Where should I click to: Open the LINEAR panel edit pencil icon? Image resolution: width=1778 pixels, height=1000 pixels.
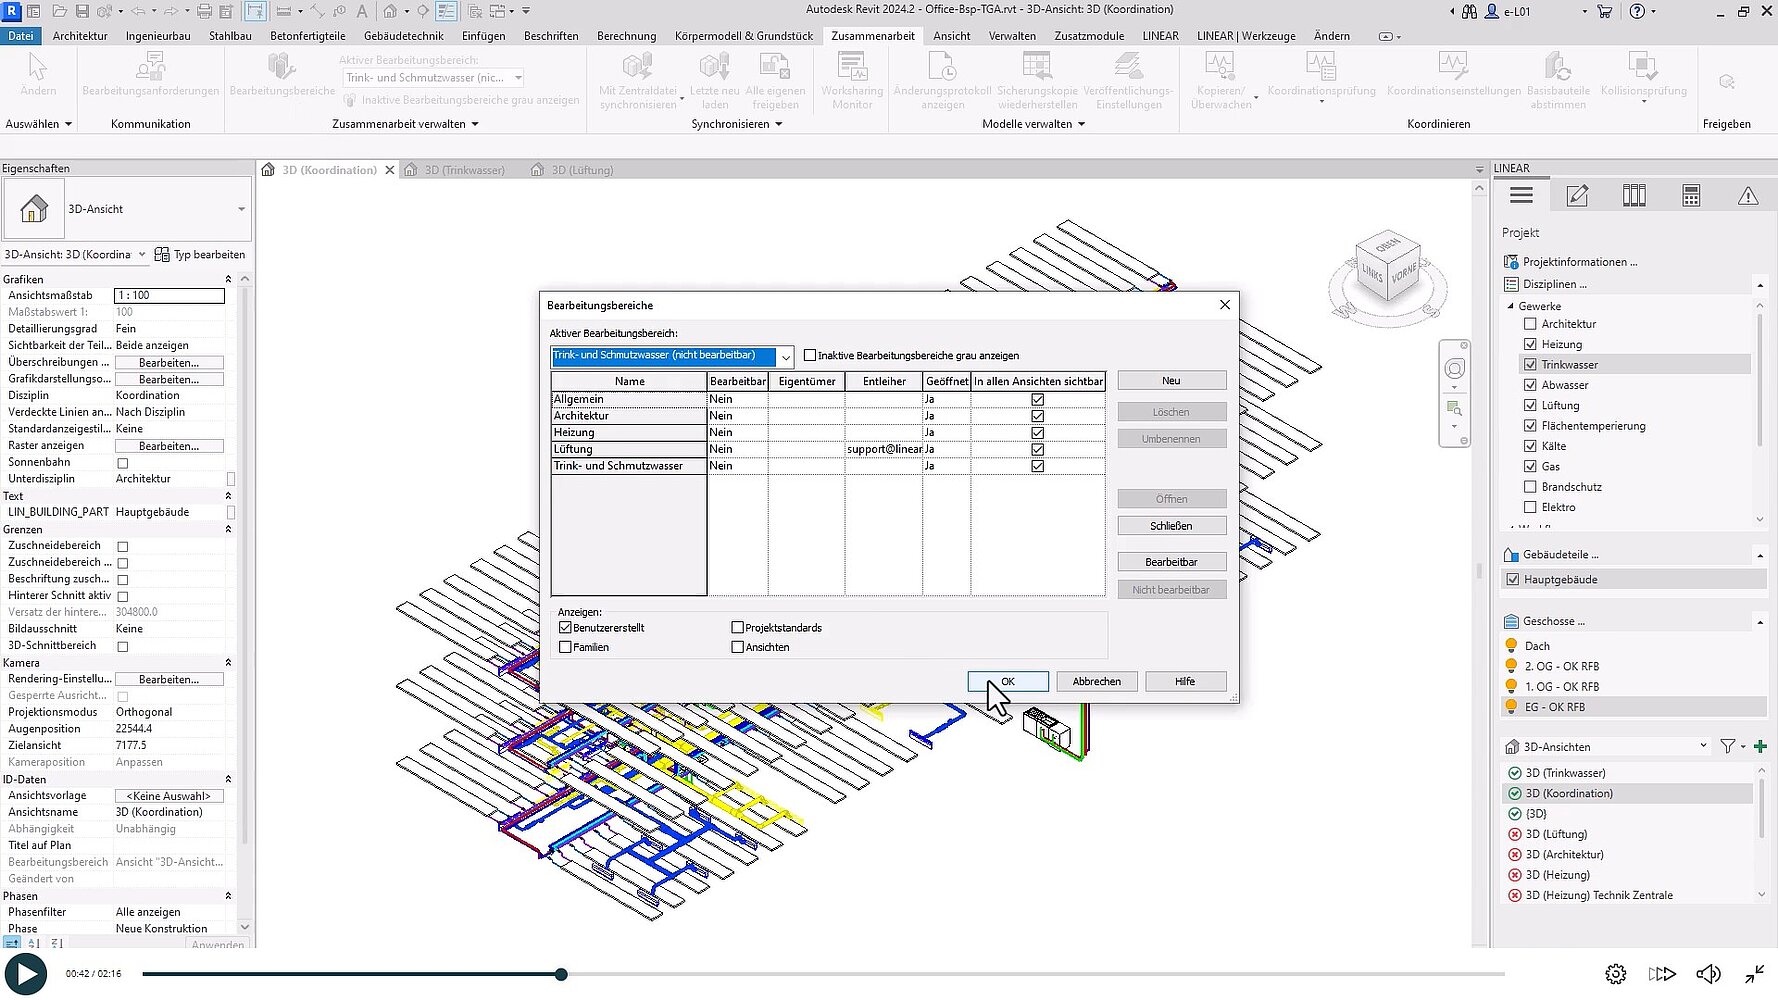point(1577,196)
